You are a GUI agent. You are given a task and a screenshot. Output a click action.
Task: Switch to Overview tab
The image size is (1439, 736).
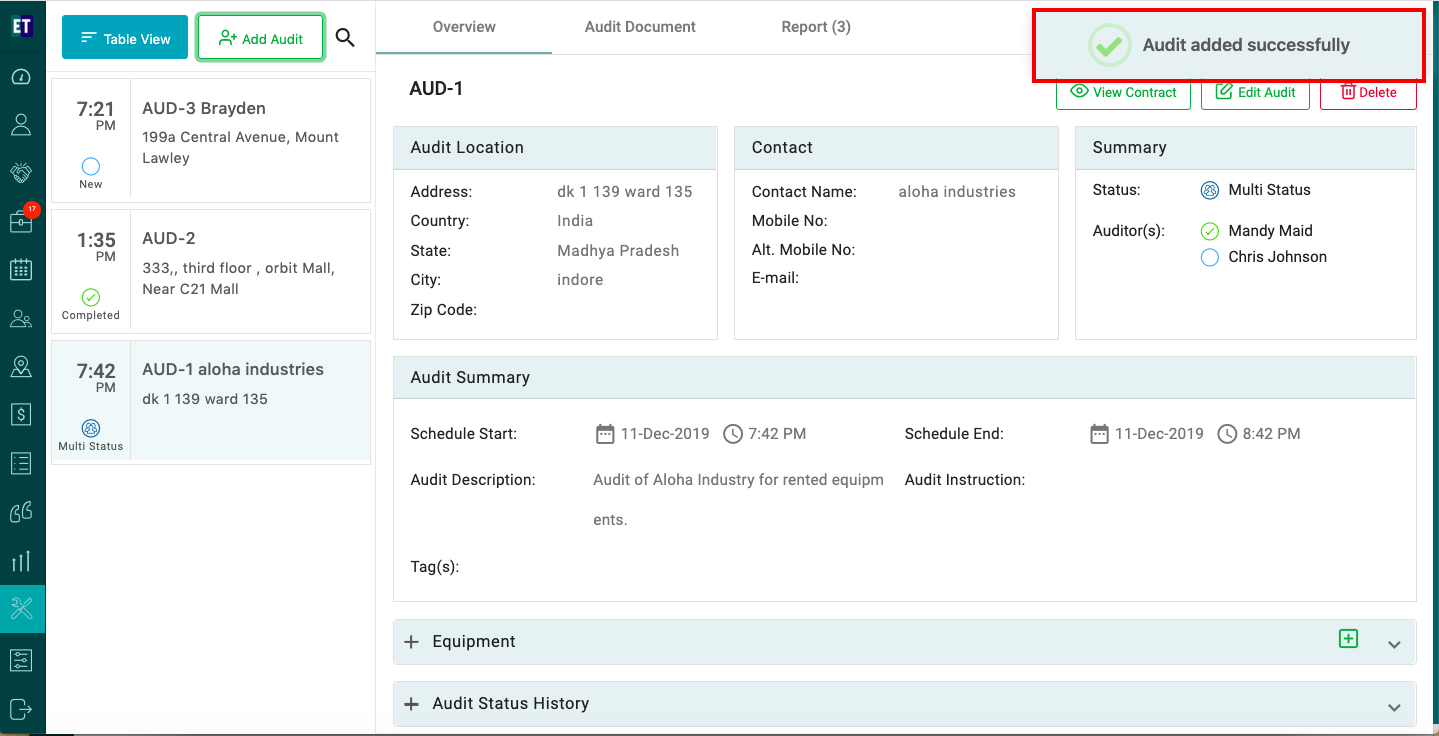[464, 27]
